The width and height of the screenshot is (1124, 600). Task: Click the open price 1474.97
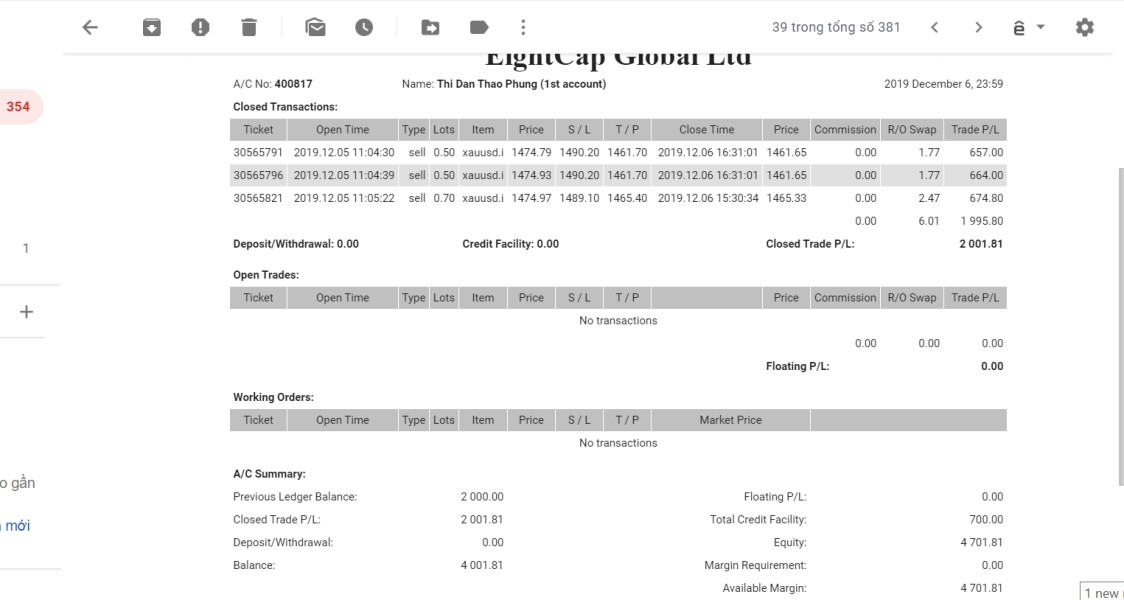point(531,198)
